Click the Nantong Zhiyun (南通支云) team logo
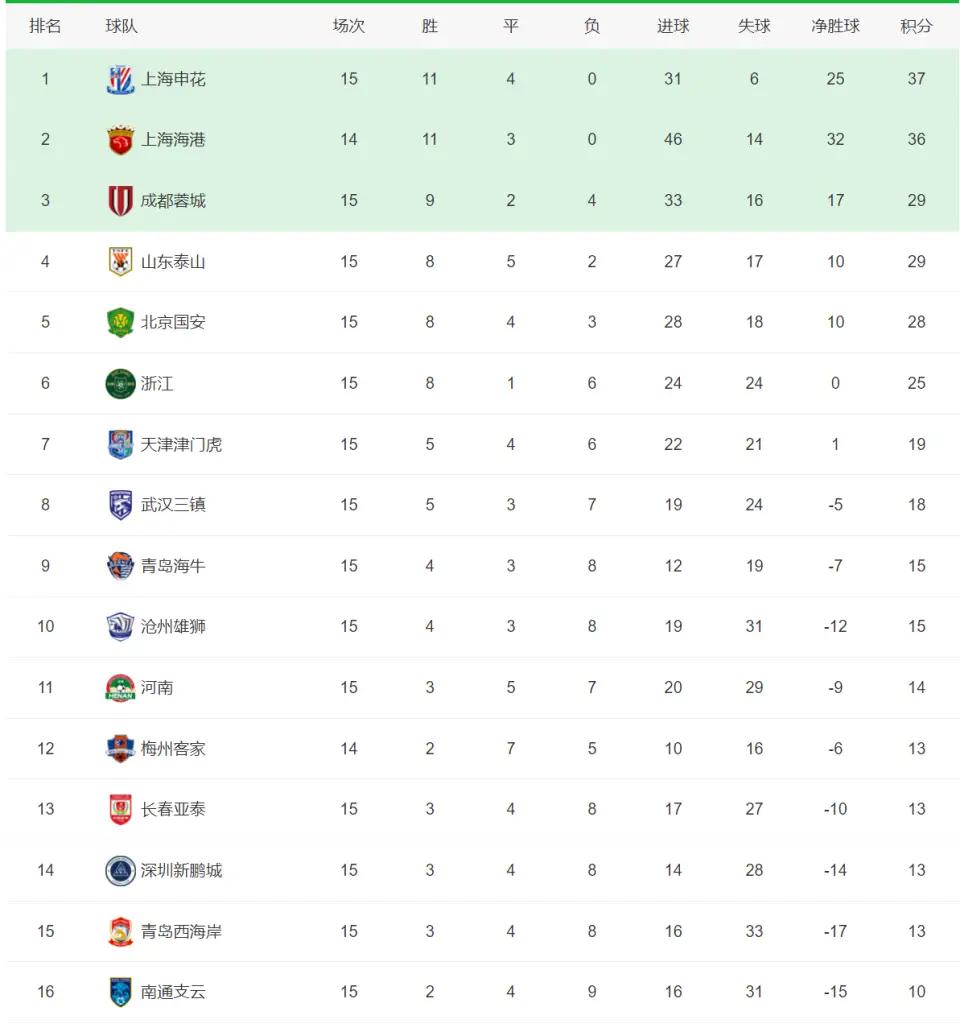This screenshot has width=960, height=1036. (x=120, y=992)
